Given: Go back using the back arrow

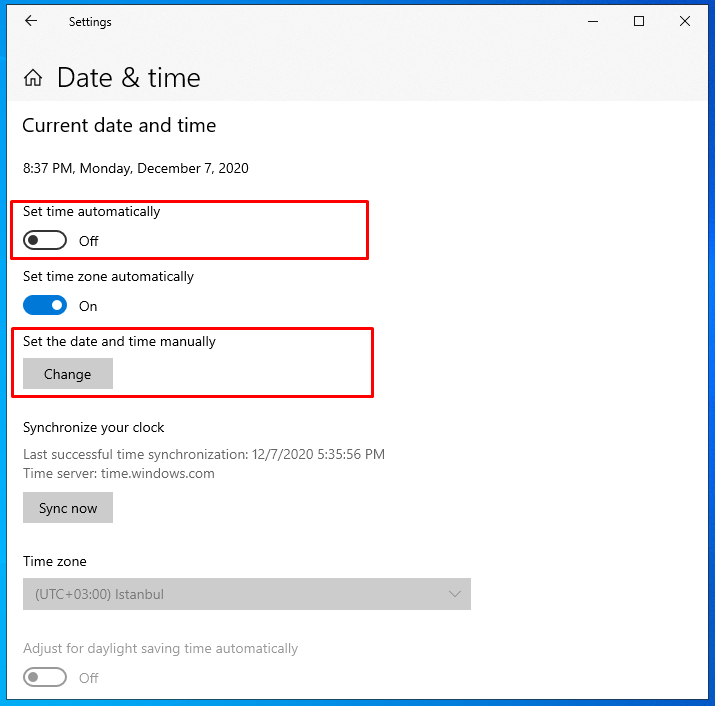Looking at the screenshot, I should 31,21.
